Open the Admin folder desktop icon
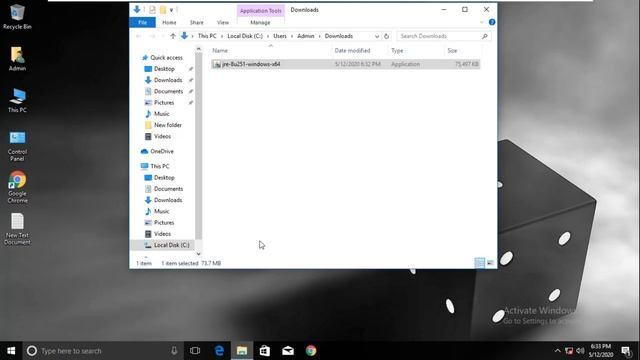The image size is (640, 360). 17,59
